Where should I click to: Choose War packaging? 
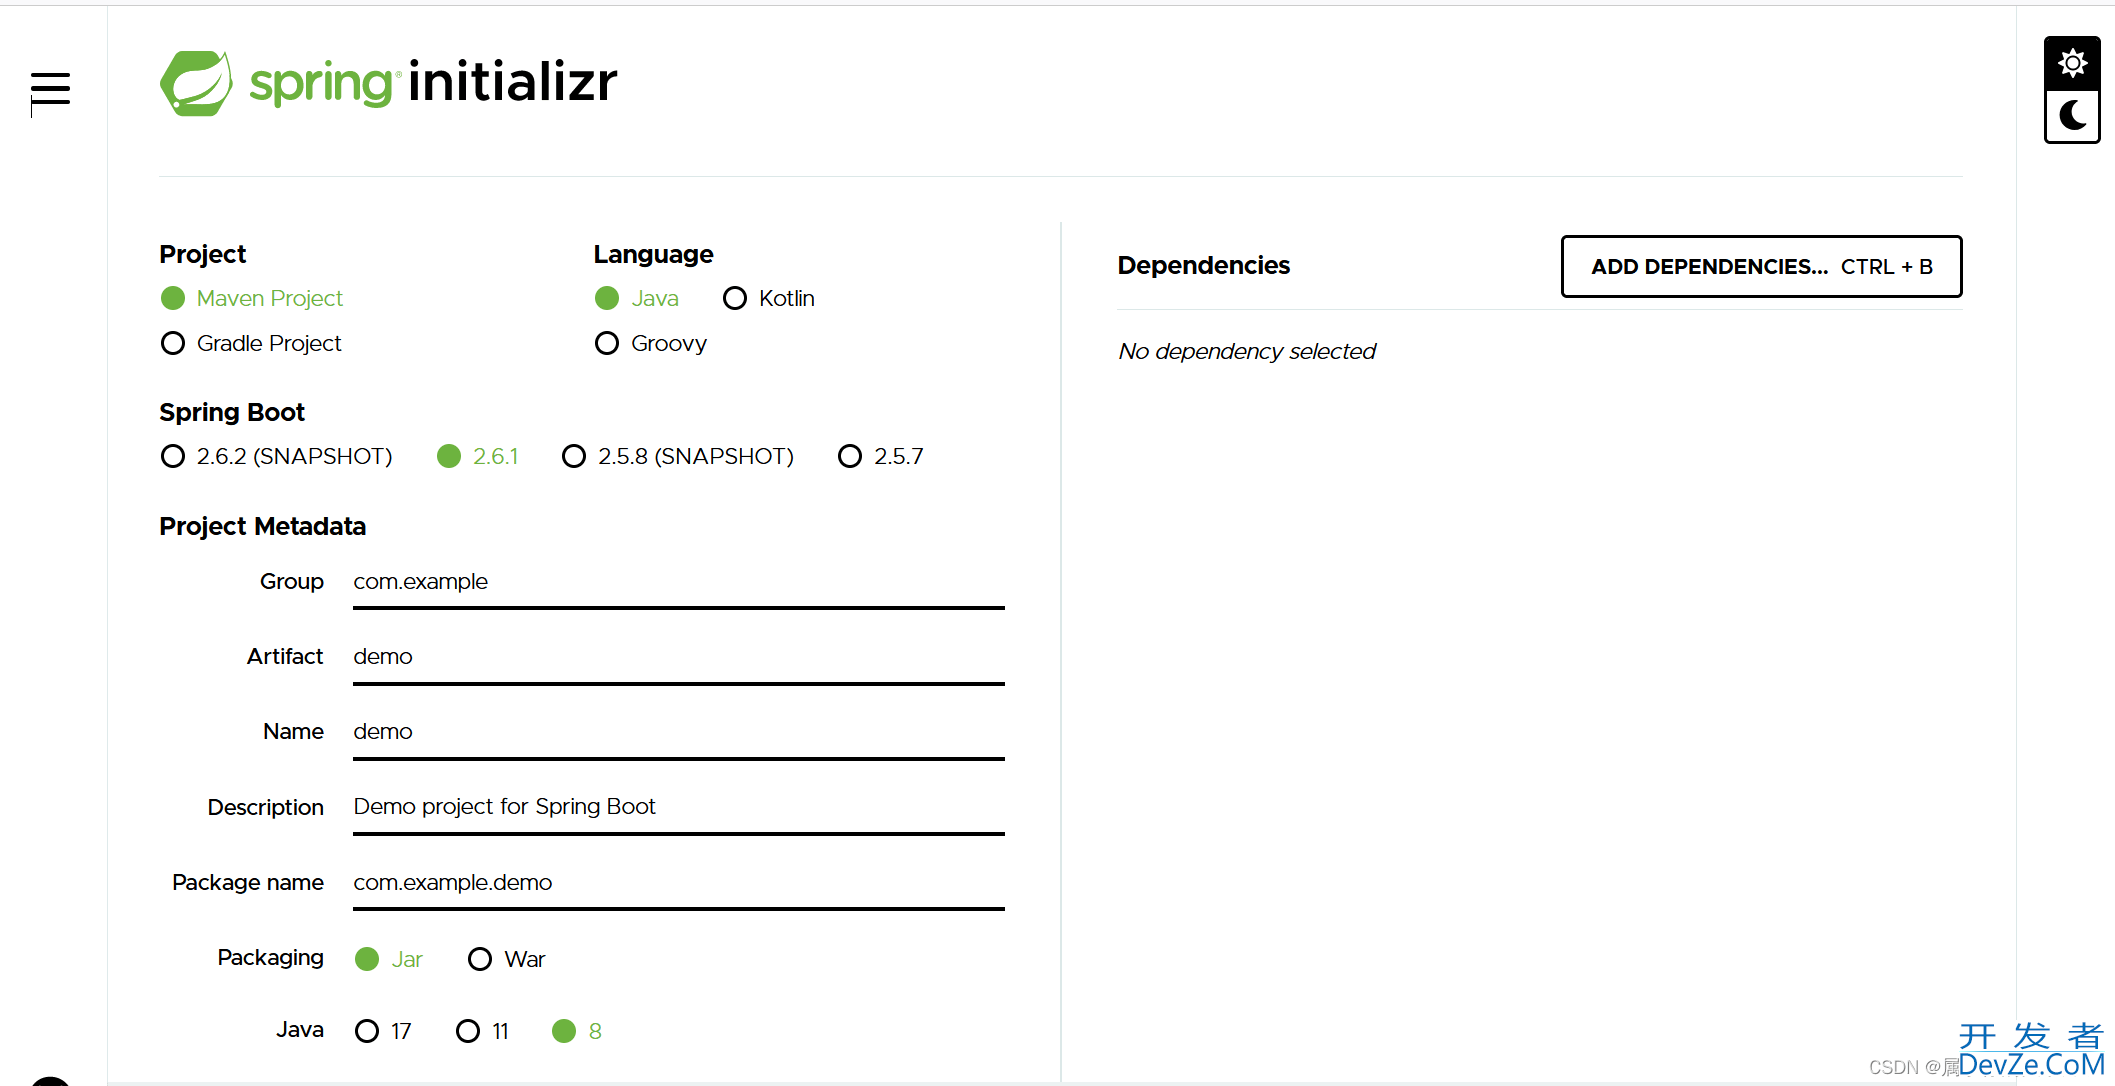506,959
